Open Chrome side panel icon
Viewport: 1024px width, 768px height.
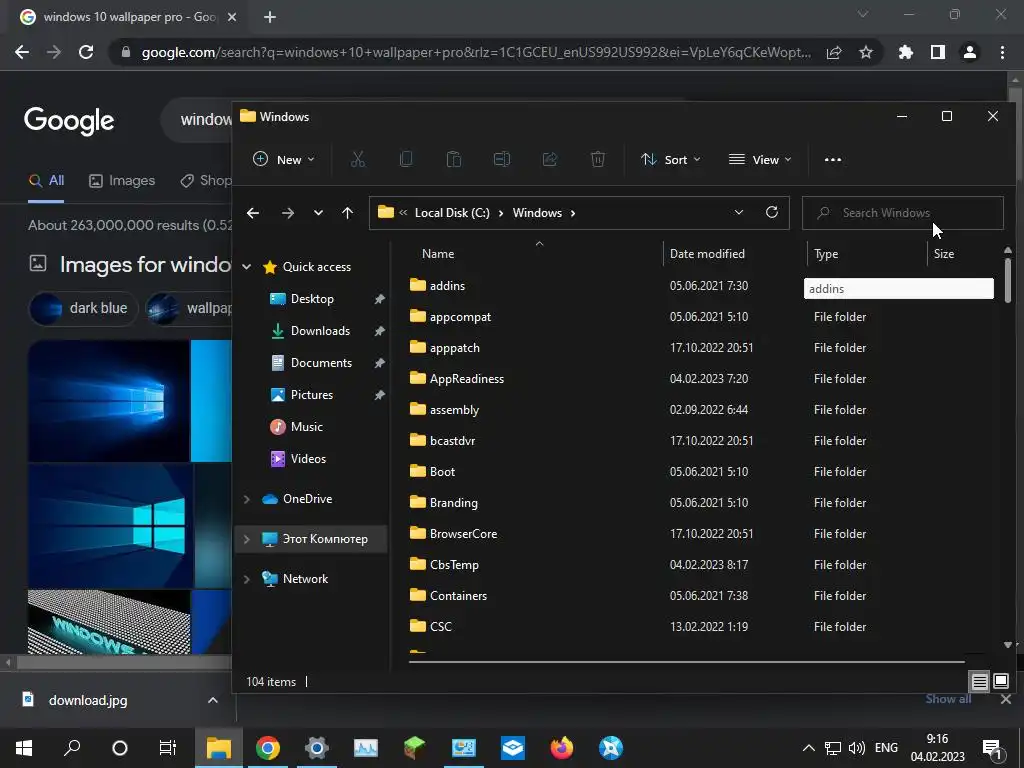tap(938, 52)
